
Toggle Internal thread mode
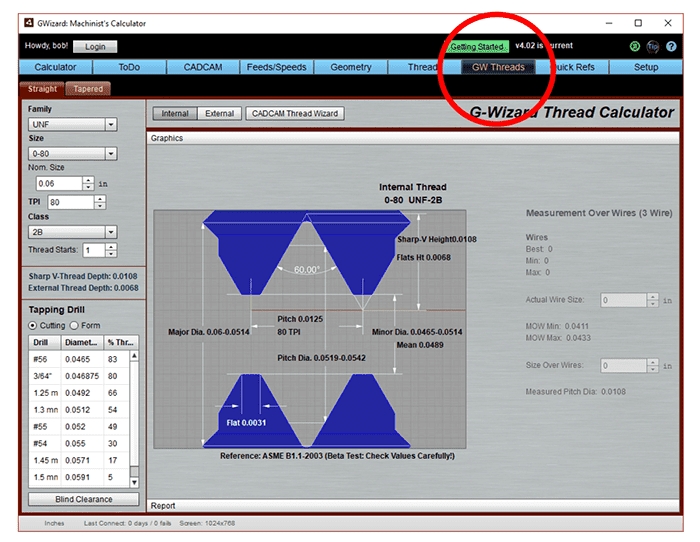coord(175,113)
